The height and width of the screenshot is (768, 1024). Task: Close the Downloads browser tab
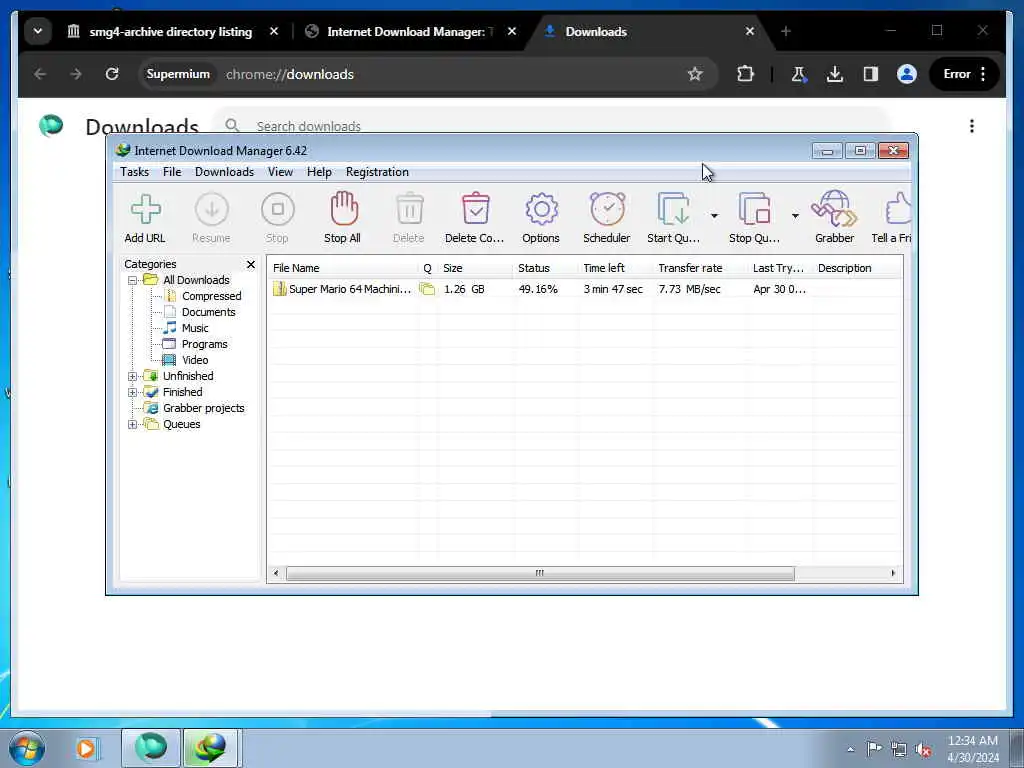[750, 31]
